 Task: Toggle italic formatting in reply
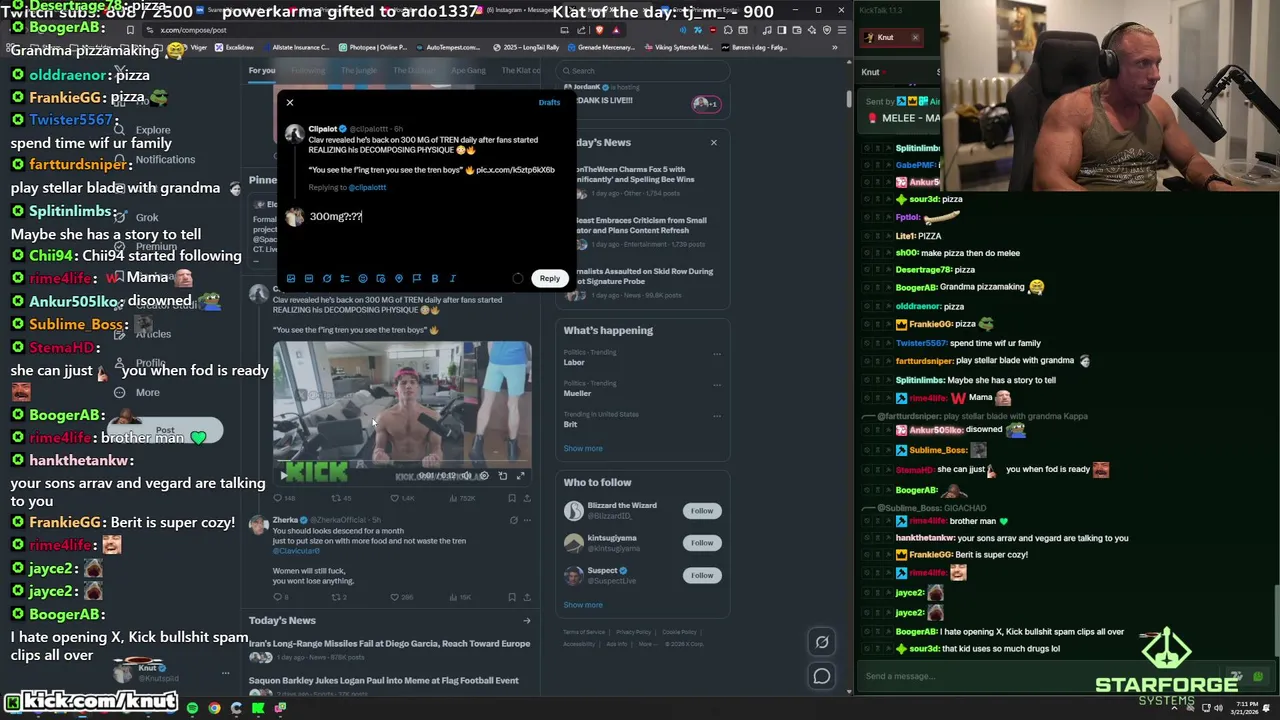click(453, 279)
